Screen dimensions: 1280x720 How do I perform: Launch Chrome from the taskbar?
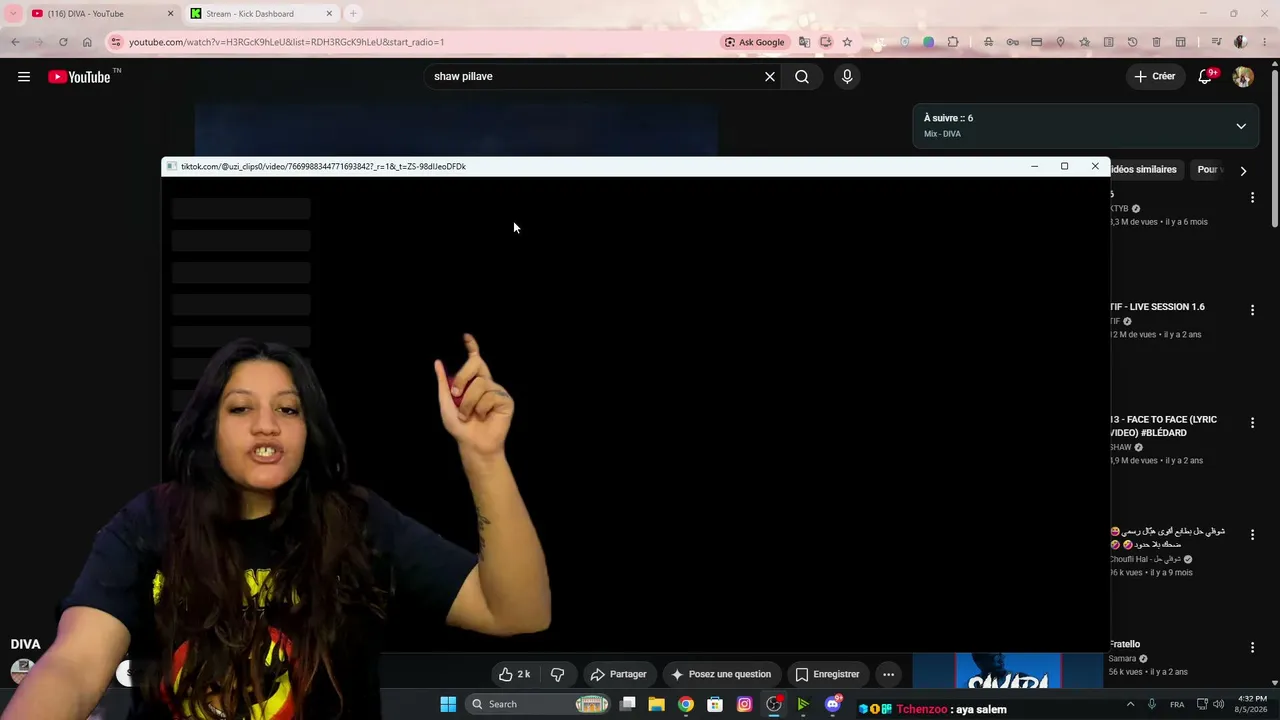point(686,704)
